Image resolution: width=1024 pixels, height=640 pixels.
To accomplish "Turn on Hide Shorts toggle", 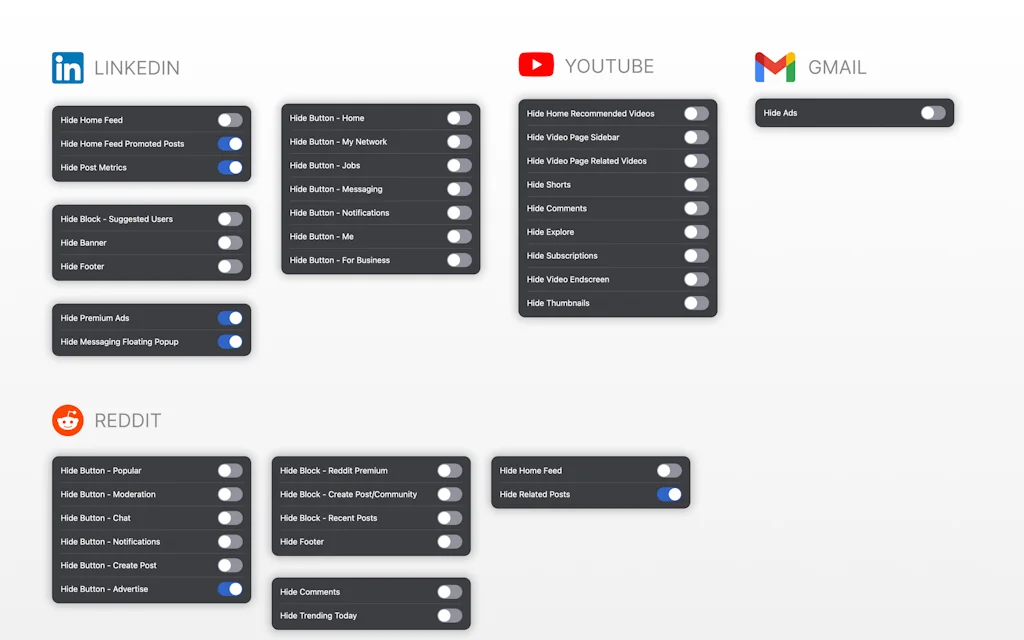I will point(696,185).
